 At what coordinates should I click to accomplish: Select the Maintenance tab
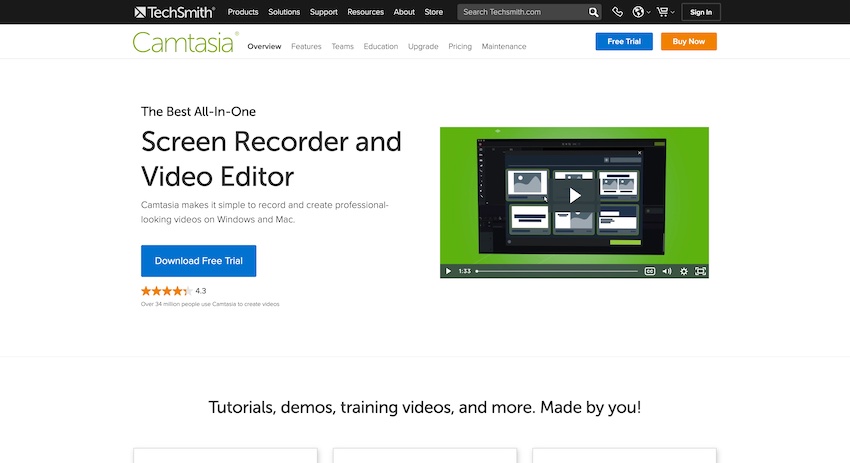[x=504, y=47]
